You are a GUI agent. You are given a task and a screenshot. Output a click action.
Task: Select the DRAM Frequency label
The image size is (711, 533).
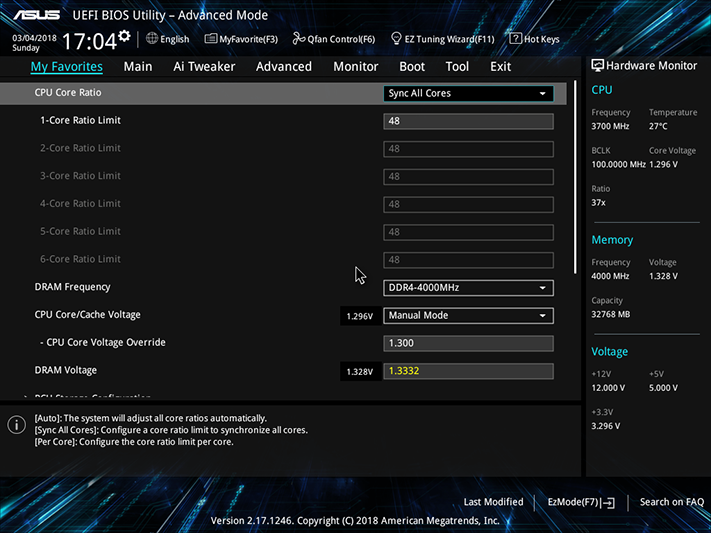click(x=73, y=287)
